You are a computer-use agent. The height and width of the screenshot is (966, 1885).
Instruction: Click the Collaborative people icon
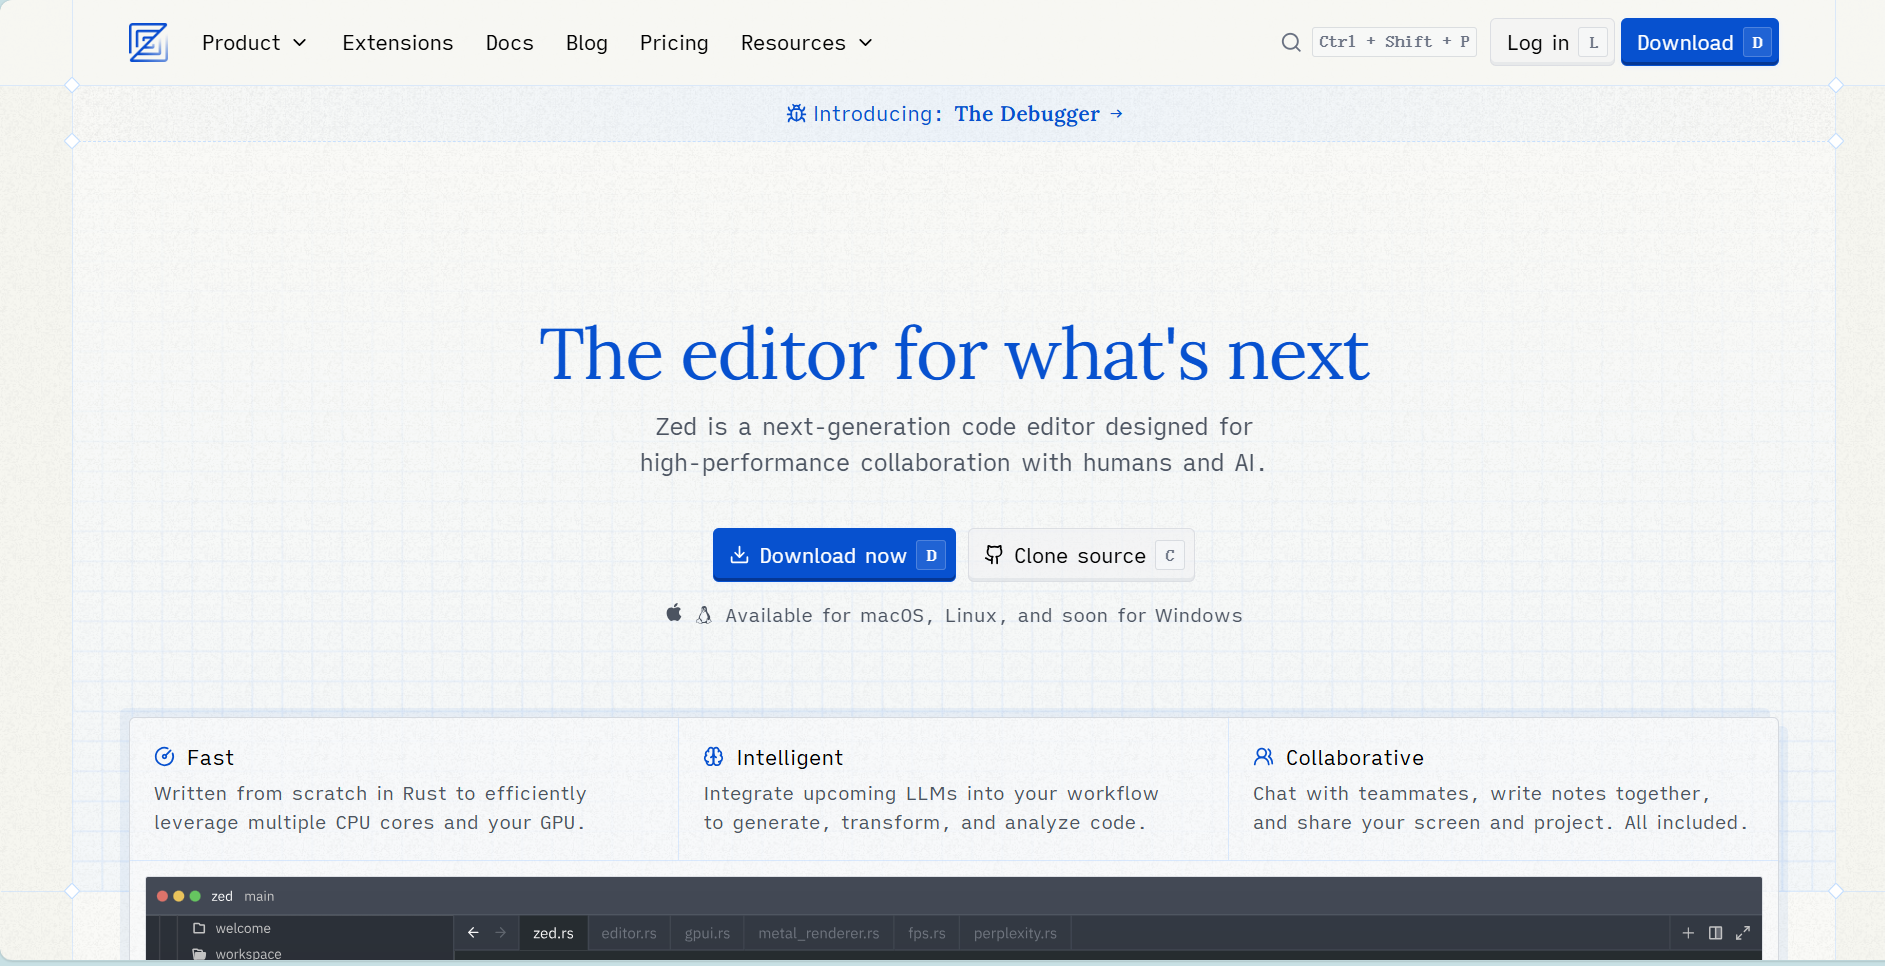tap(1263, 757)
